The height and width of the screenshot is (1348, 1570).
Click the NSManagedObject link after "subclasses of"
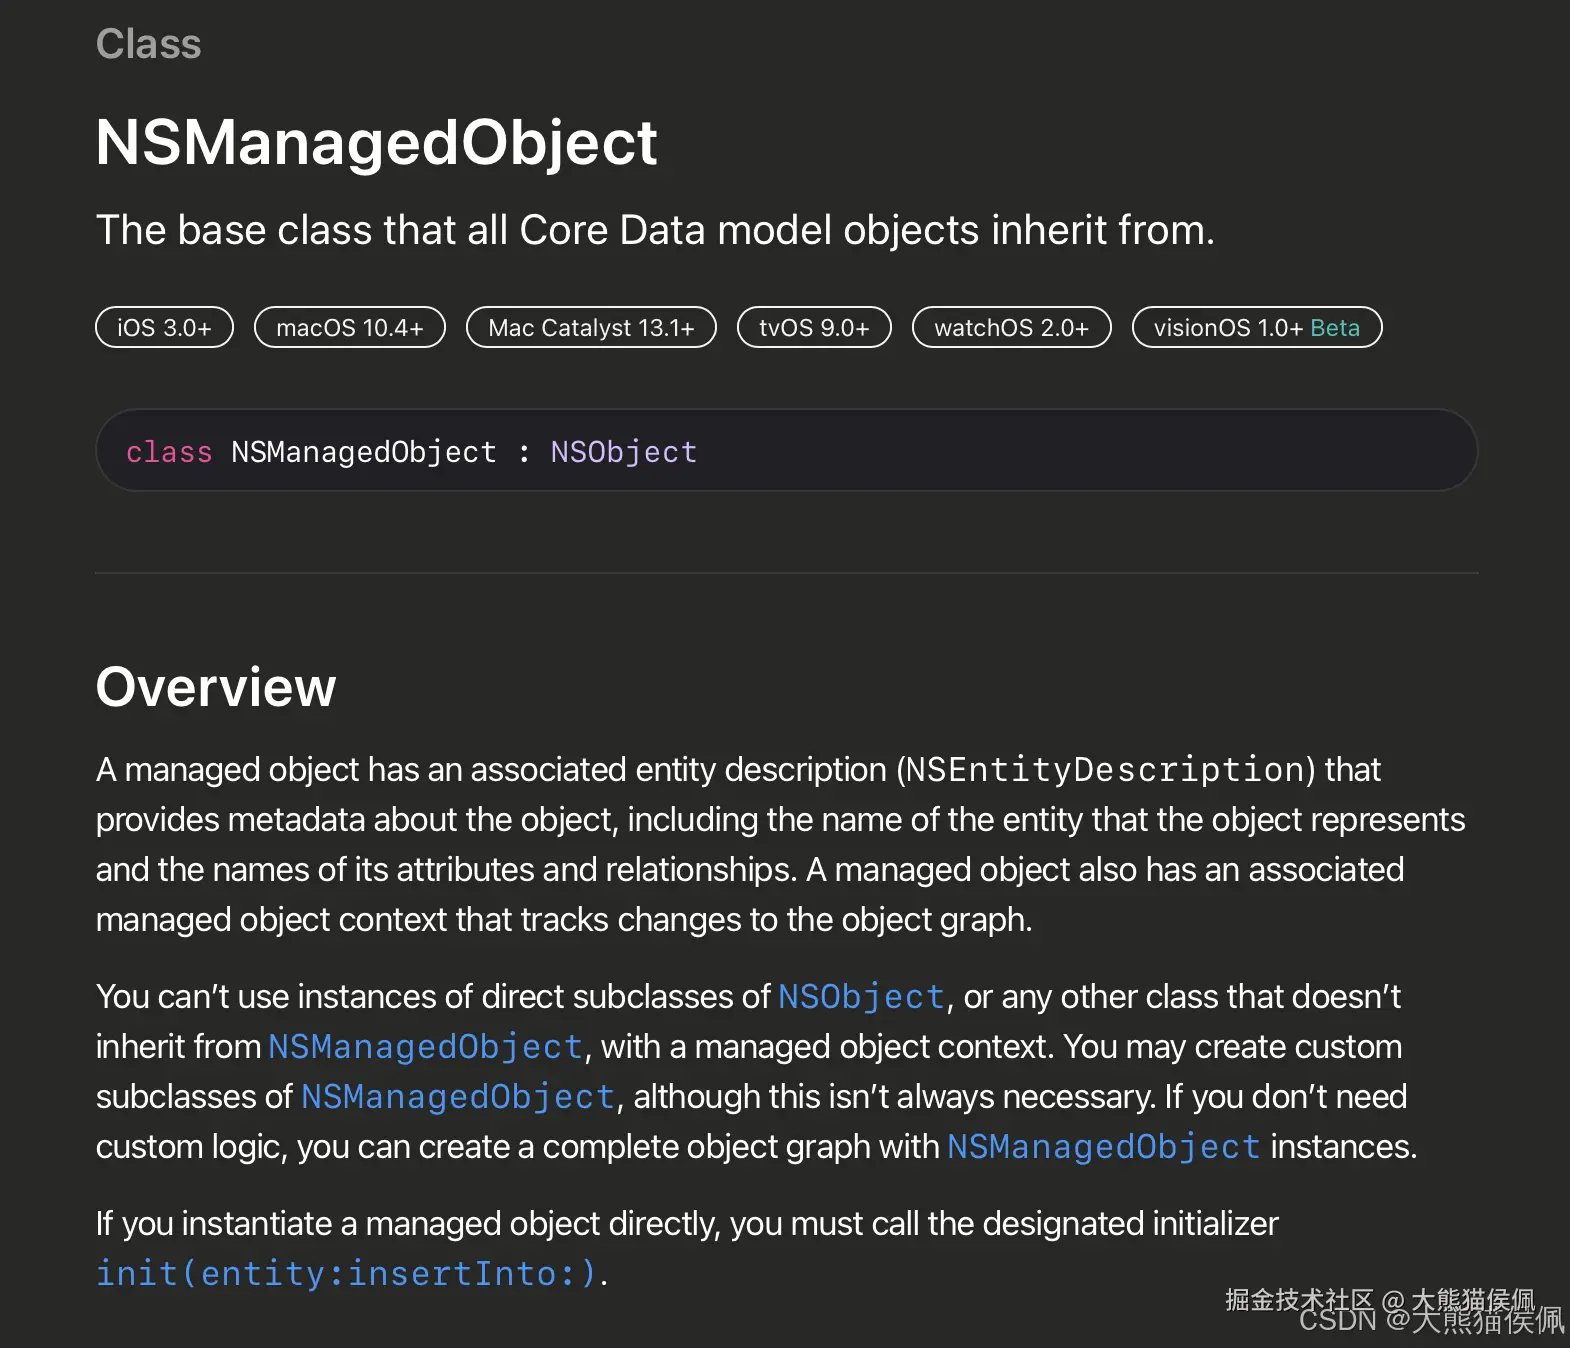[458, 1096]
